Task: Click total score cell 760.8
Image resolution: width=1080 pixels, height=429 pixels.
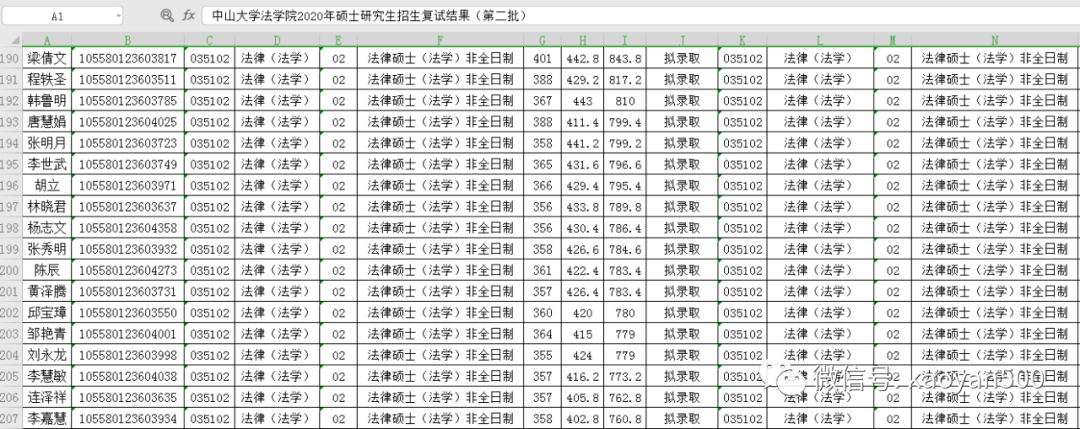Action: [625, 419]
